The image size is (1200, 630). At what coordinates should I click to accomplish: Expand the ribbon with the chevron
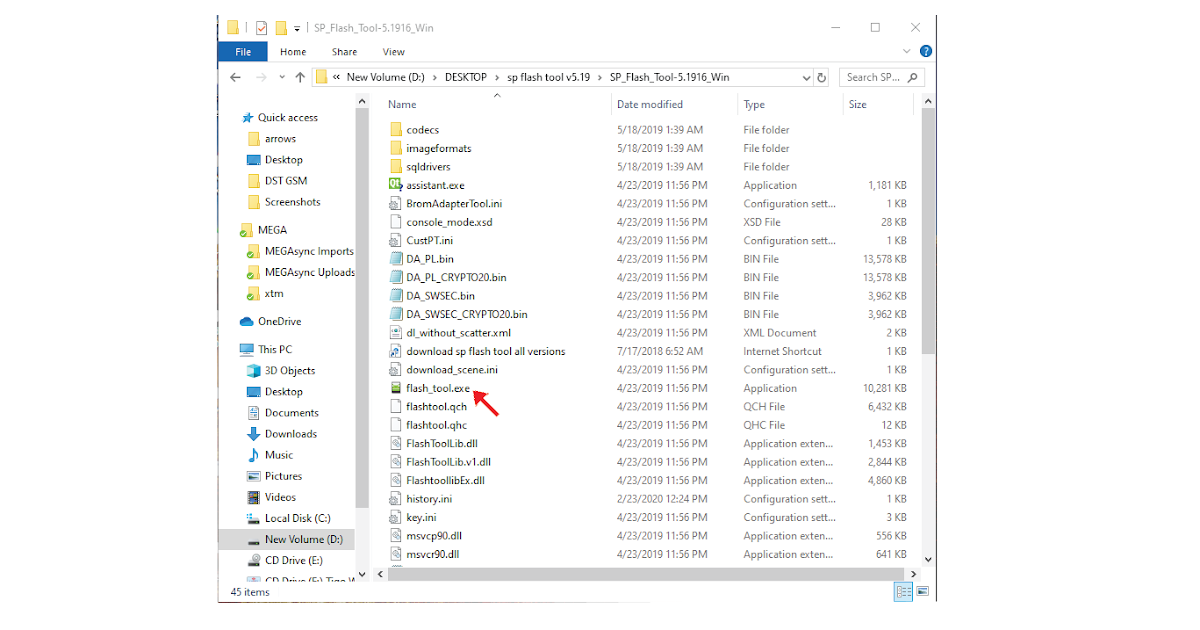(x=908, y=52)
